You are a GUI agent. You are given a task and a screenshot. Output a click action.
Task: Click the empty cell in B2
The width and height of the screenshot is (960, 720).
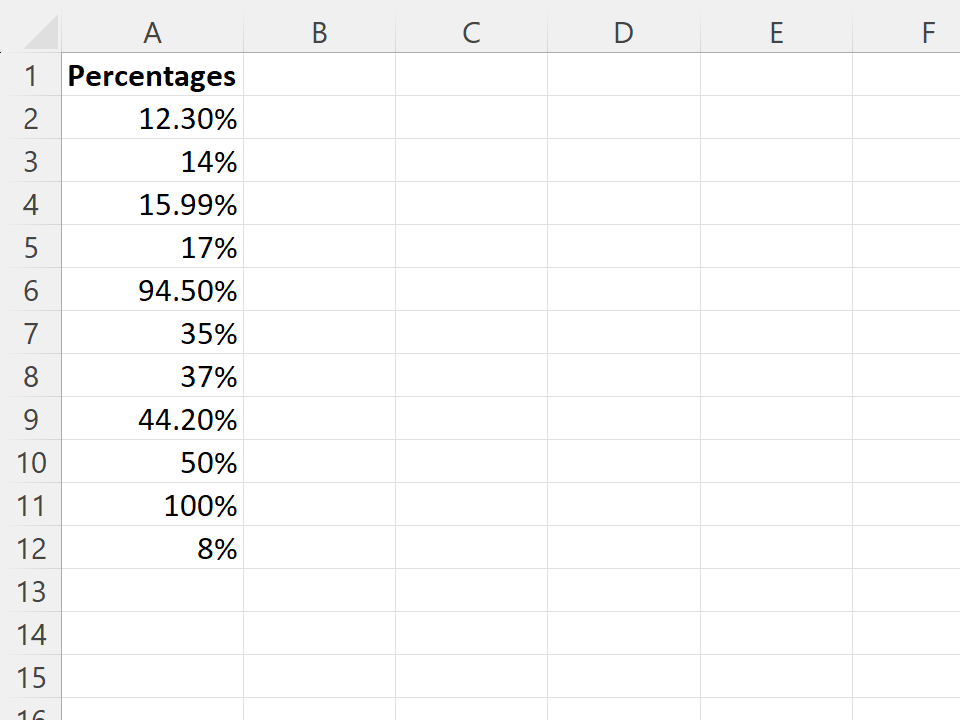[318, 118]
